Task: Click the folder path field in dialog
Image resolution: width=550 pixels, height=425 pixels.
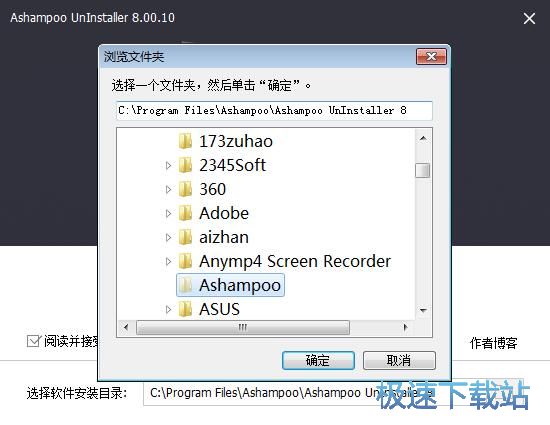Action: [274, 110]
